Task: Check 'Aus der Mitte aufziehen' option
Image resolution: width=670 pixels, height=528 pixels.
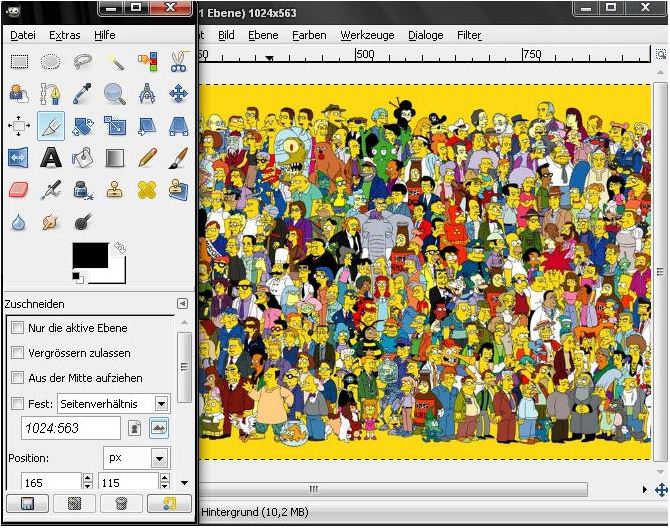Action: pyautogui.click(x=18, y=378)
